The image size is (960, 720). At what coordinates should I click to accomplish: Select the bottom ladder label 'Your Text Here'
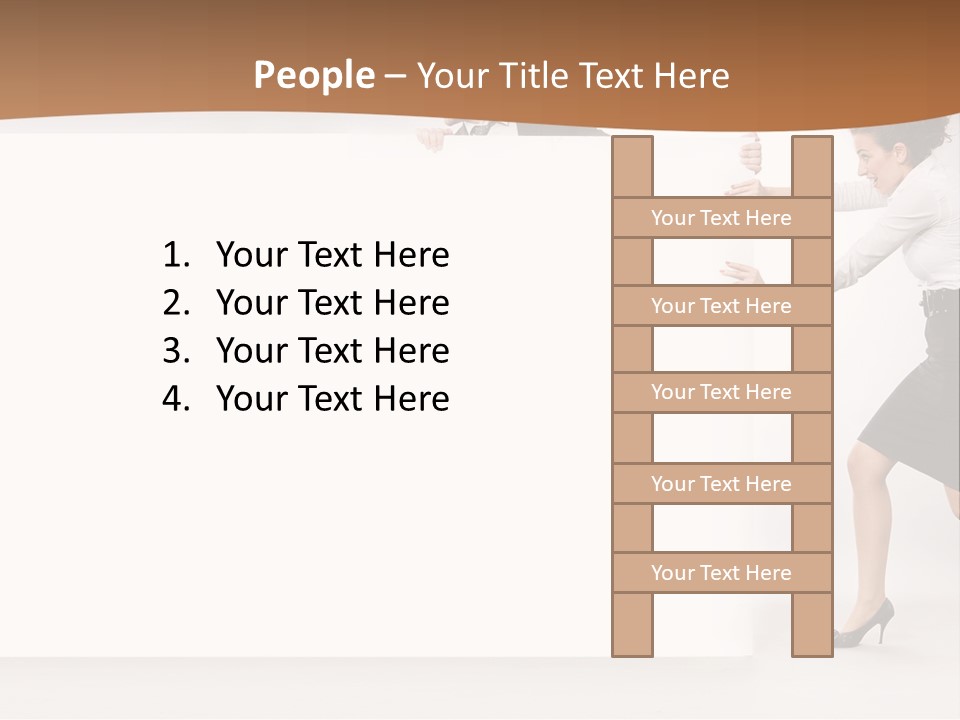click(722, 572)
